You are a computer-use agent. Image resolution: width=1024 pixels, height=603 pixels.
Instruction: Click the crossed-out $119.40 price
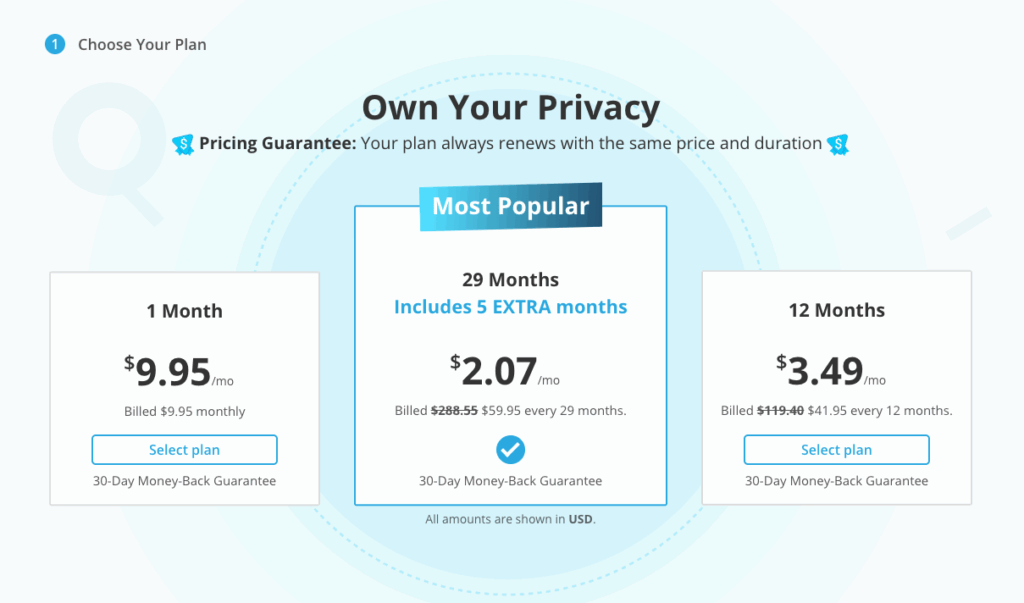point(780,410)
